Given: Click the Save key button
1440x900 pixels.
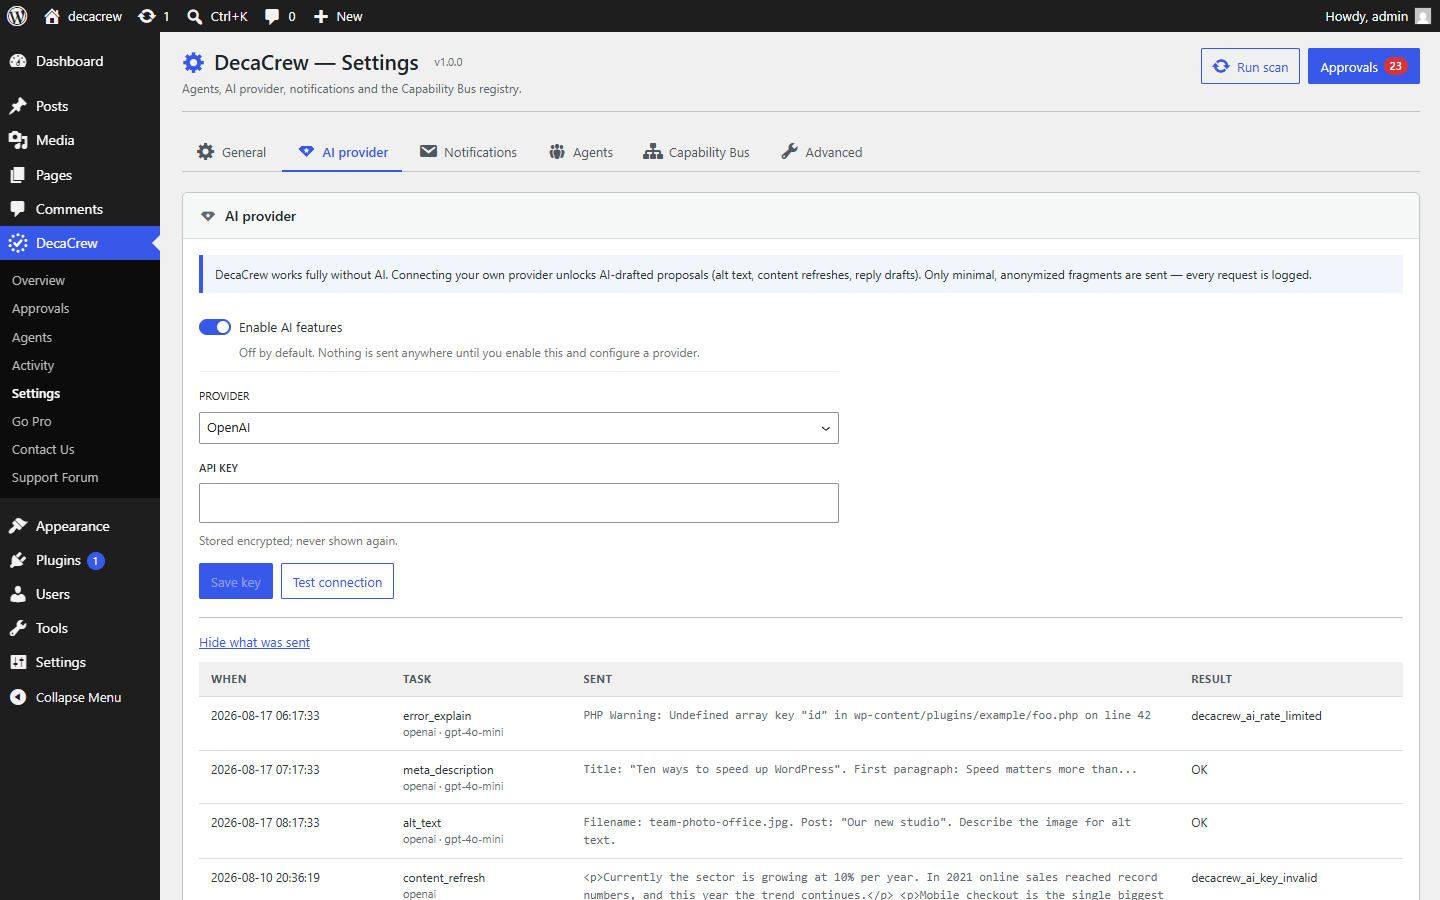Looking at the screenshot, I should pos(236,581).
